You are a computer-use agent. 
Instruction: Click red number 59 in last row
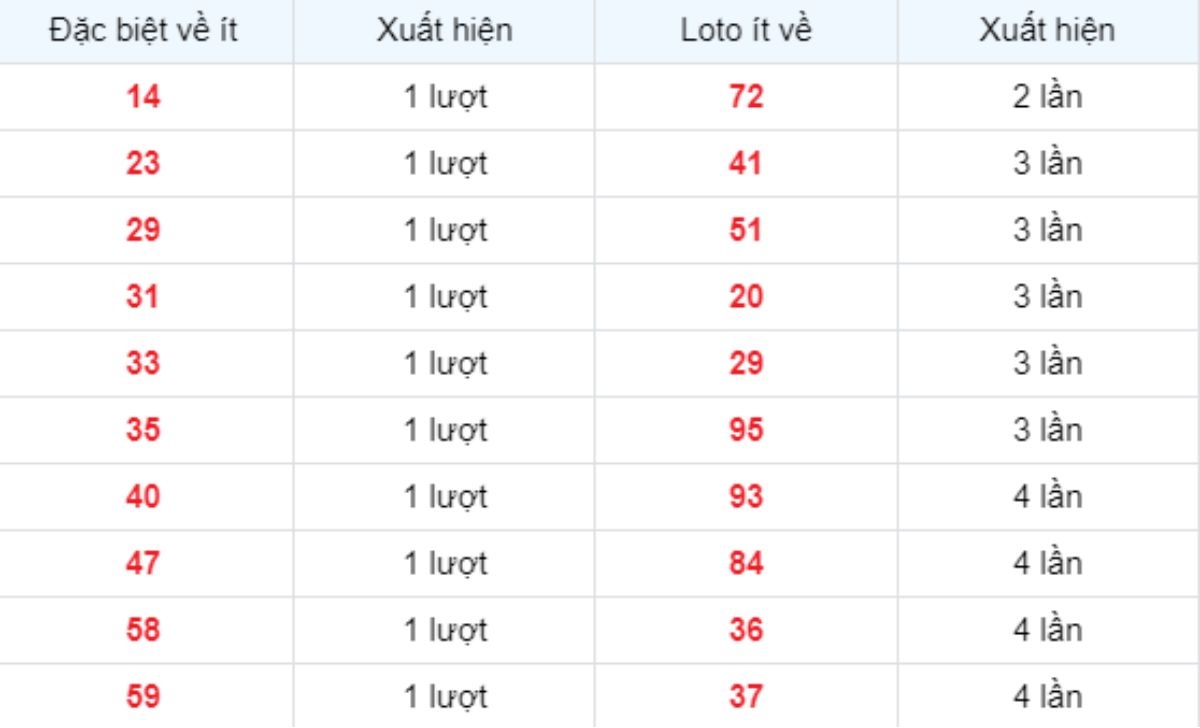tap(143, 696)
